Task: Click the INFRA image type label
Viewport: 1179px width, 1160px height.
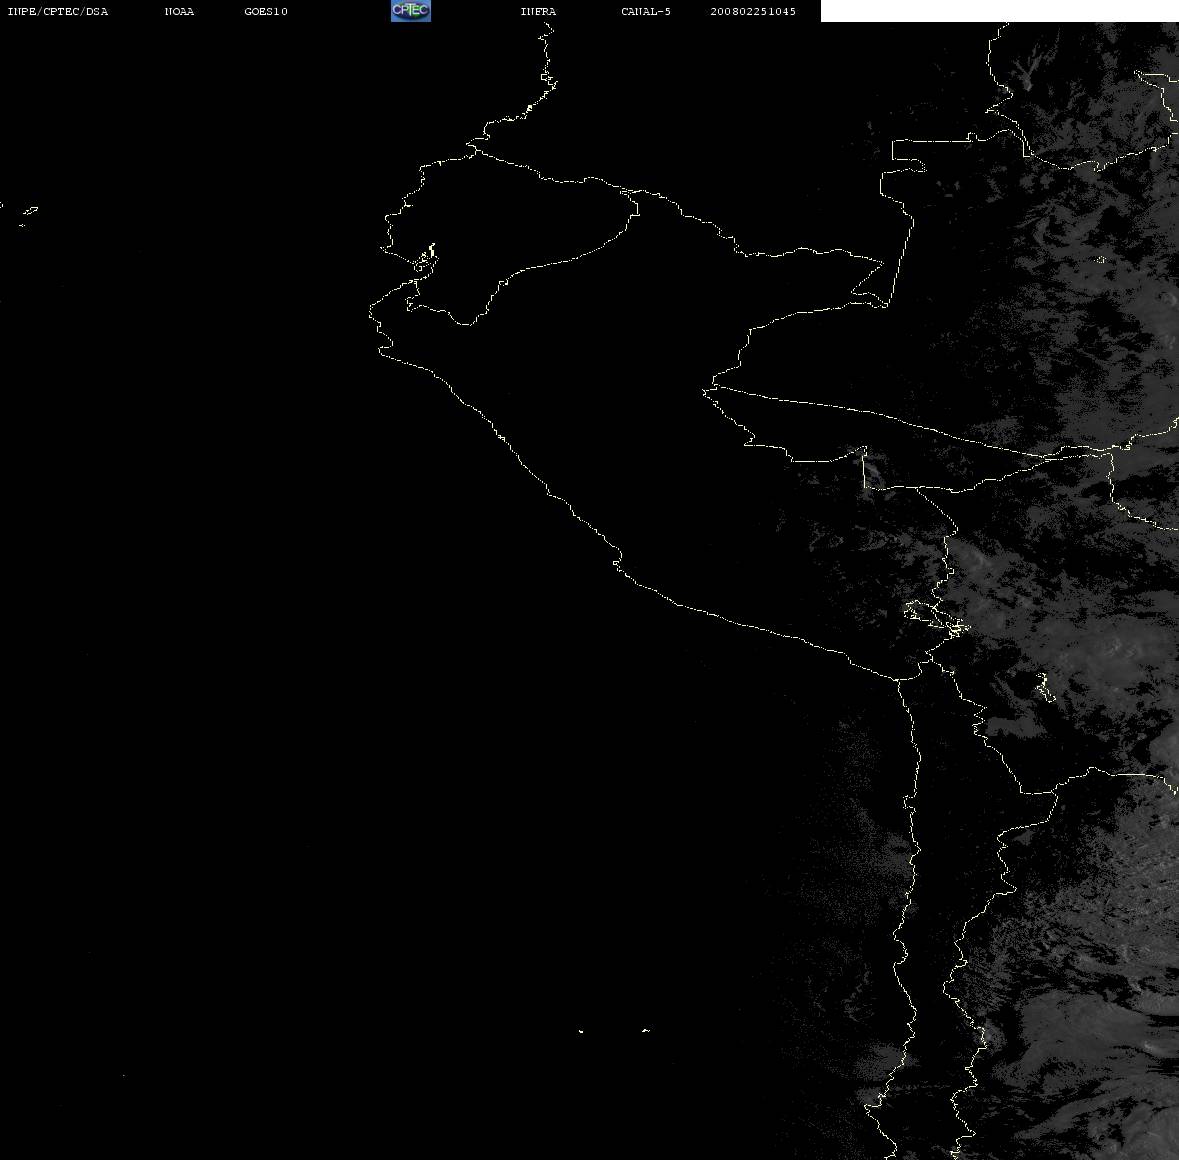Action: coord(538,11)
